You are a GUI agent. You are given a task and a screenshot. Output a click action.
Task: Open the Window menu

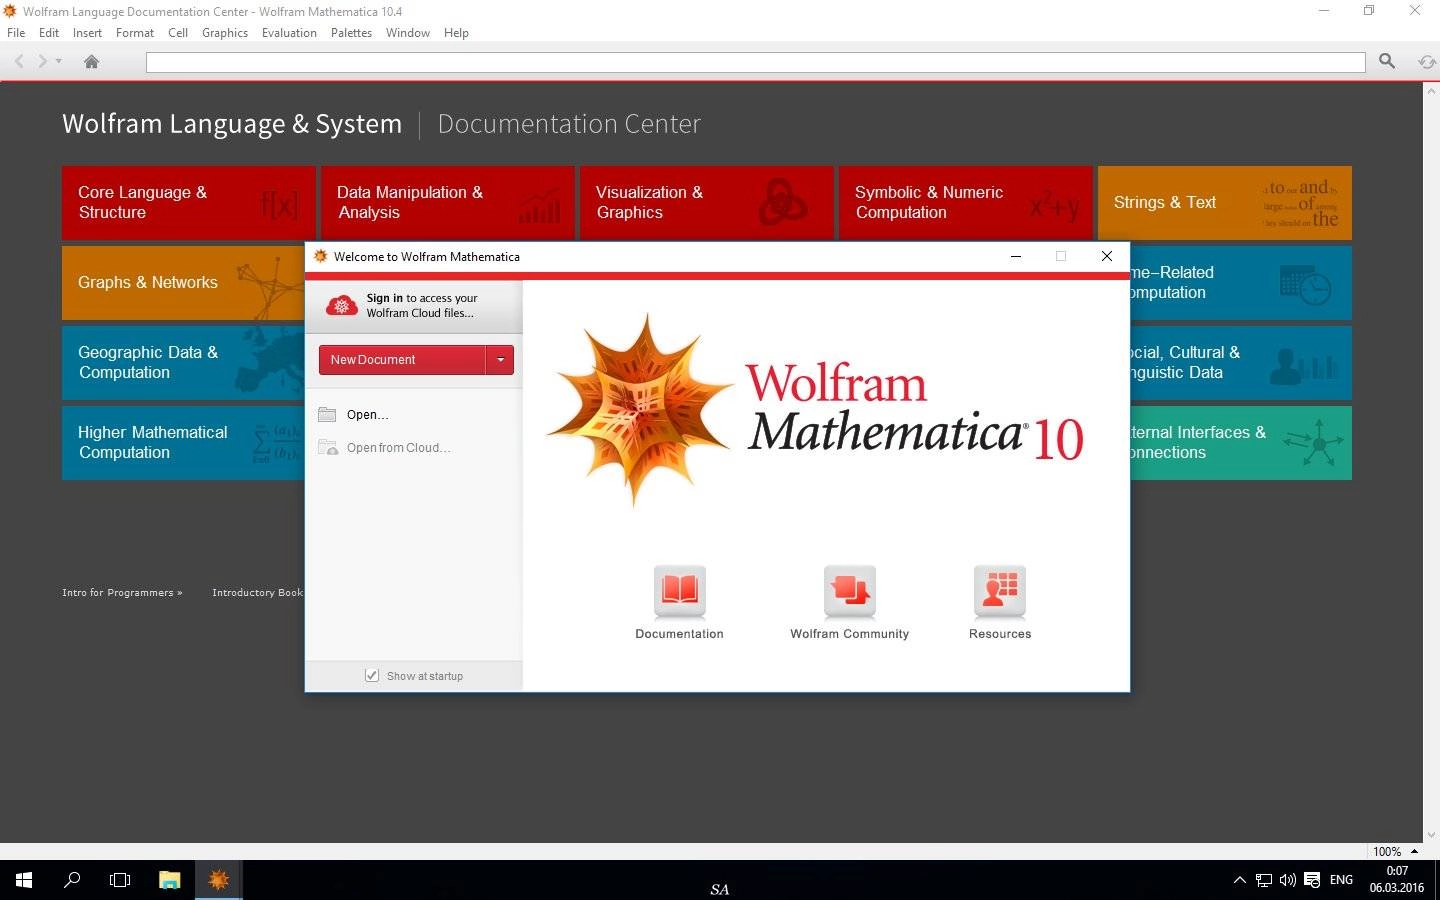408,33
